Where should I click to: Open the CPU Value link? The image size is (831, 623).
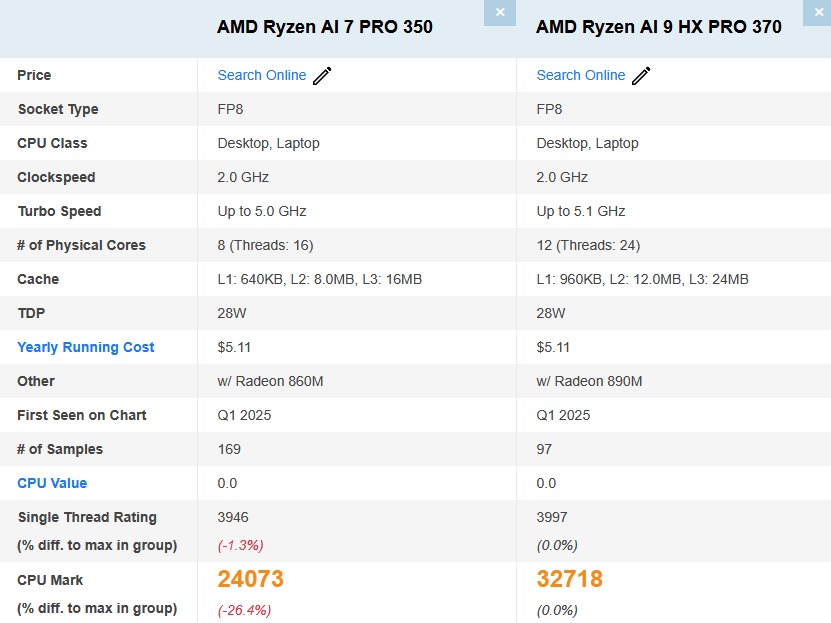point(52,483)
